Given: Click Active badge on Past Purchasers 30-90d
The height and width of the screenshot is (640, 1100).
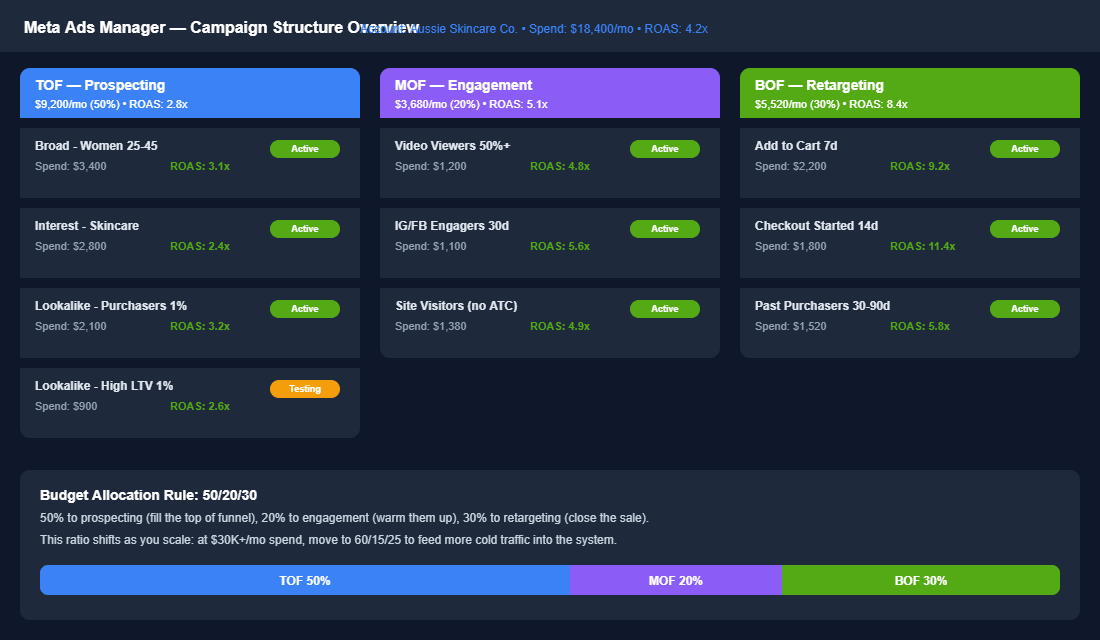Looking at the screenshot, I should pos(1025,309).
